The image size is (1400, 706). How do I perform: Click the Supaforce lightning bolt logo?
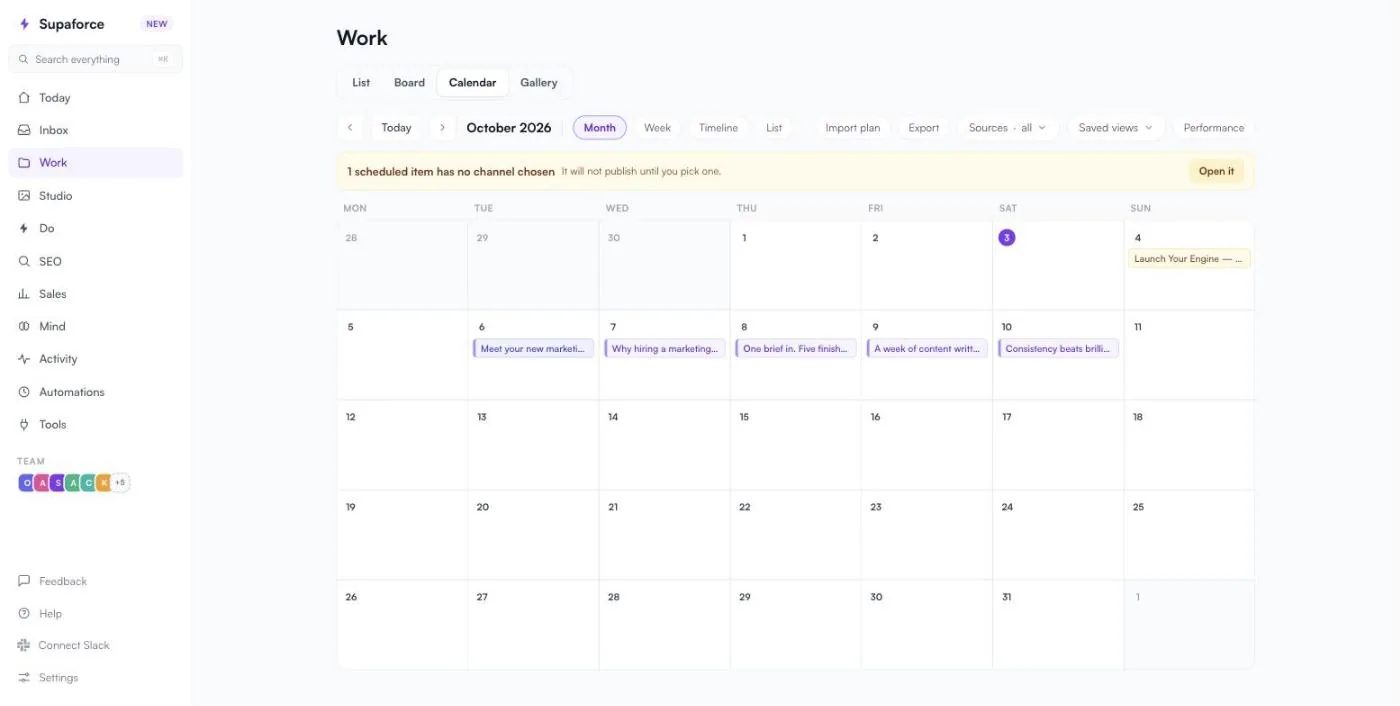coord(25,24)
